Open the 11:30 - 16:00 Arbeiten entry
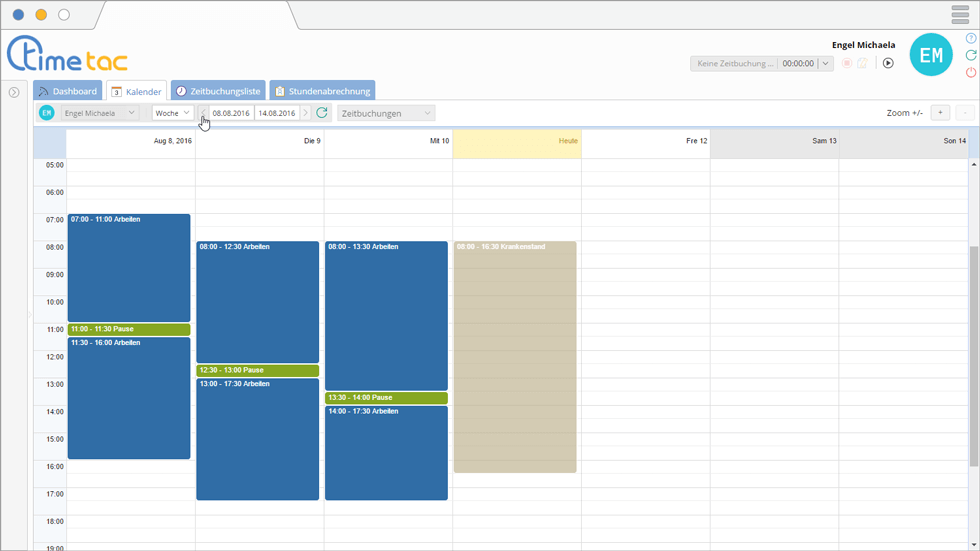Viewport: 980px width, 551px height. pyautogui.click(x=129, y=398)
